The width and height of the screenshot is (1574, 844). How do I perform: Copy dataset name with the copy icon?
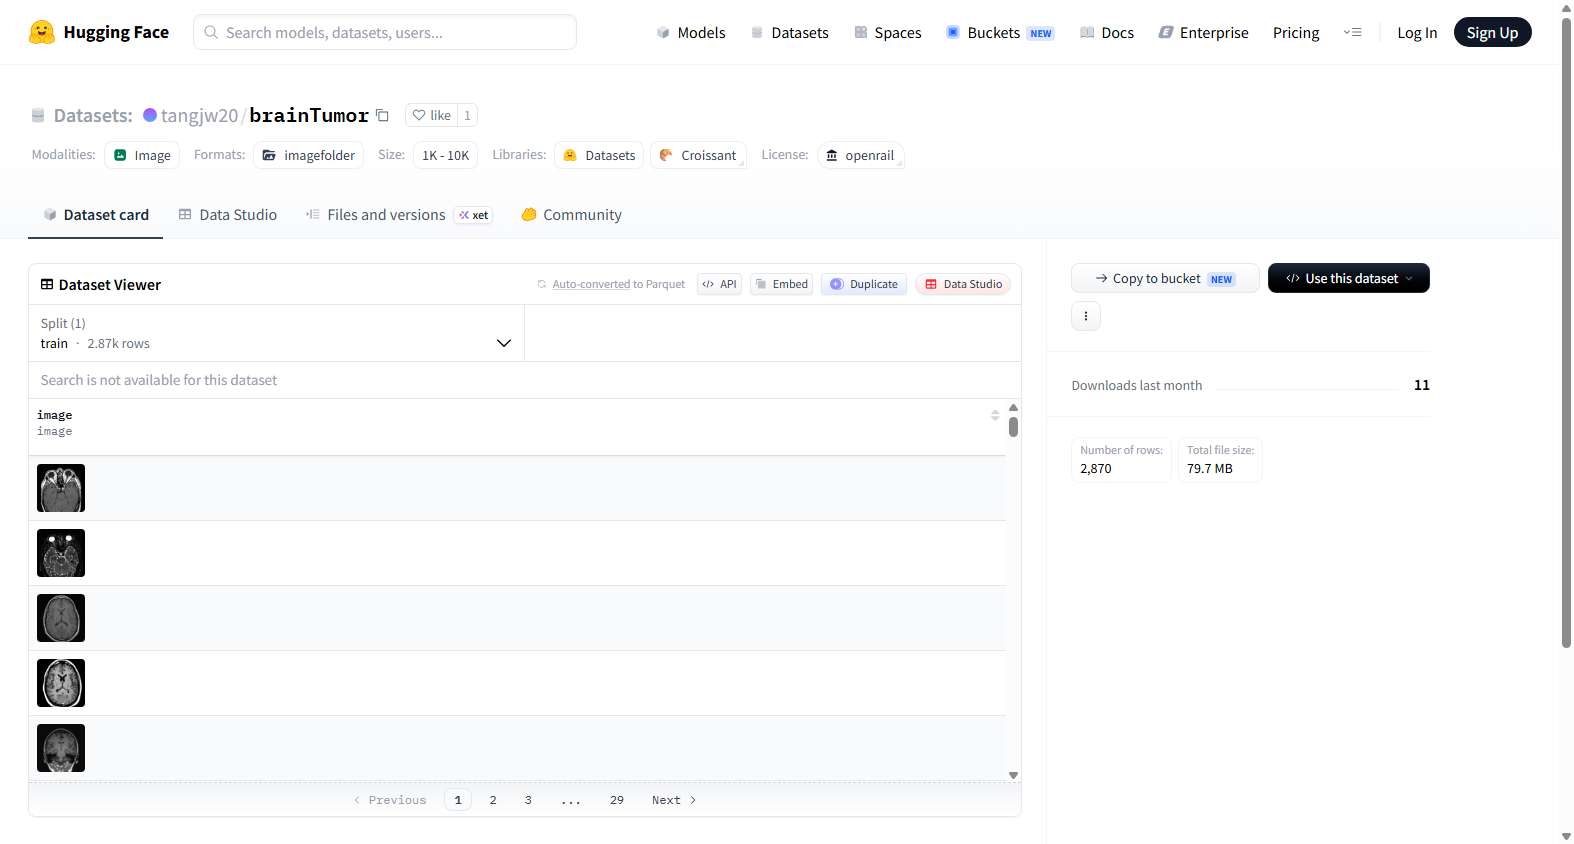382,115
